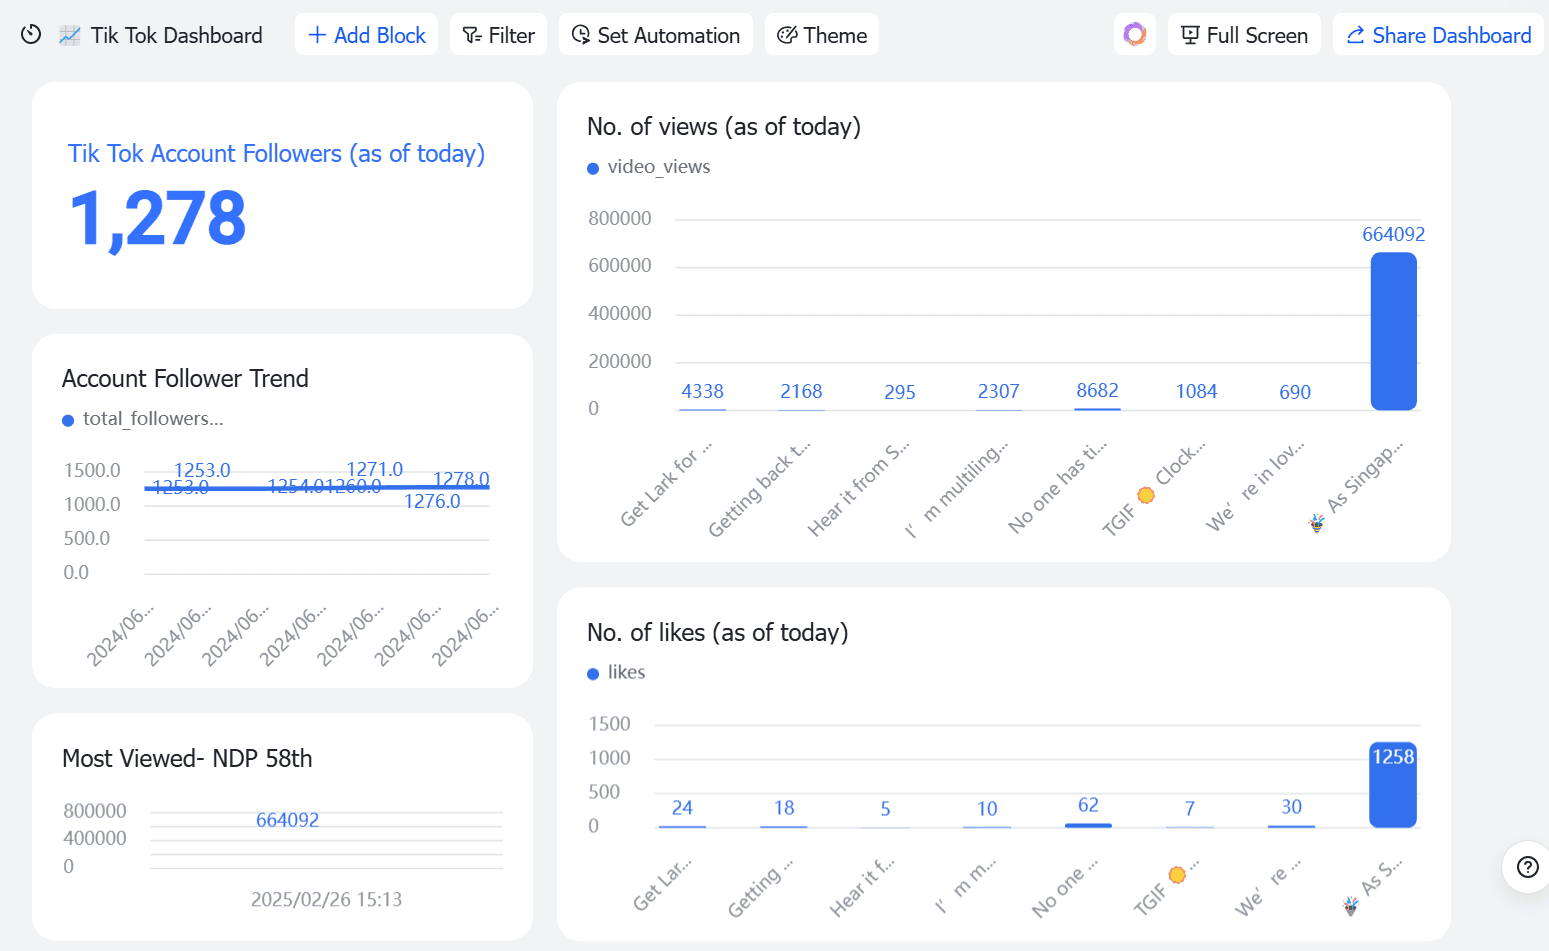The height and width of the screenshot is (951, 1549).
Task: Open the Filter options
Action: coord(498,35)
